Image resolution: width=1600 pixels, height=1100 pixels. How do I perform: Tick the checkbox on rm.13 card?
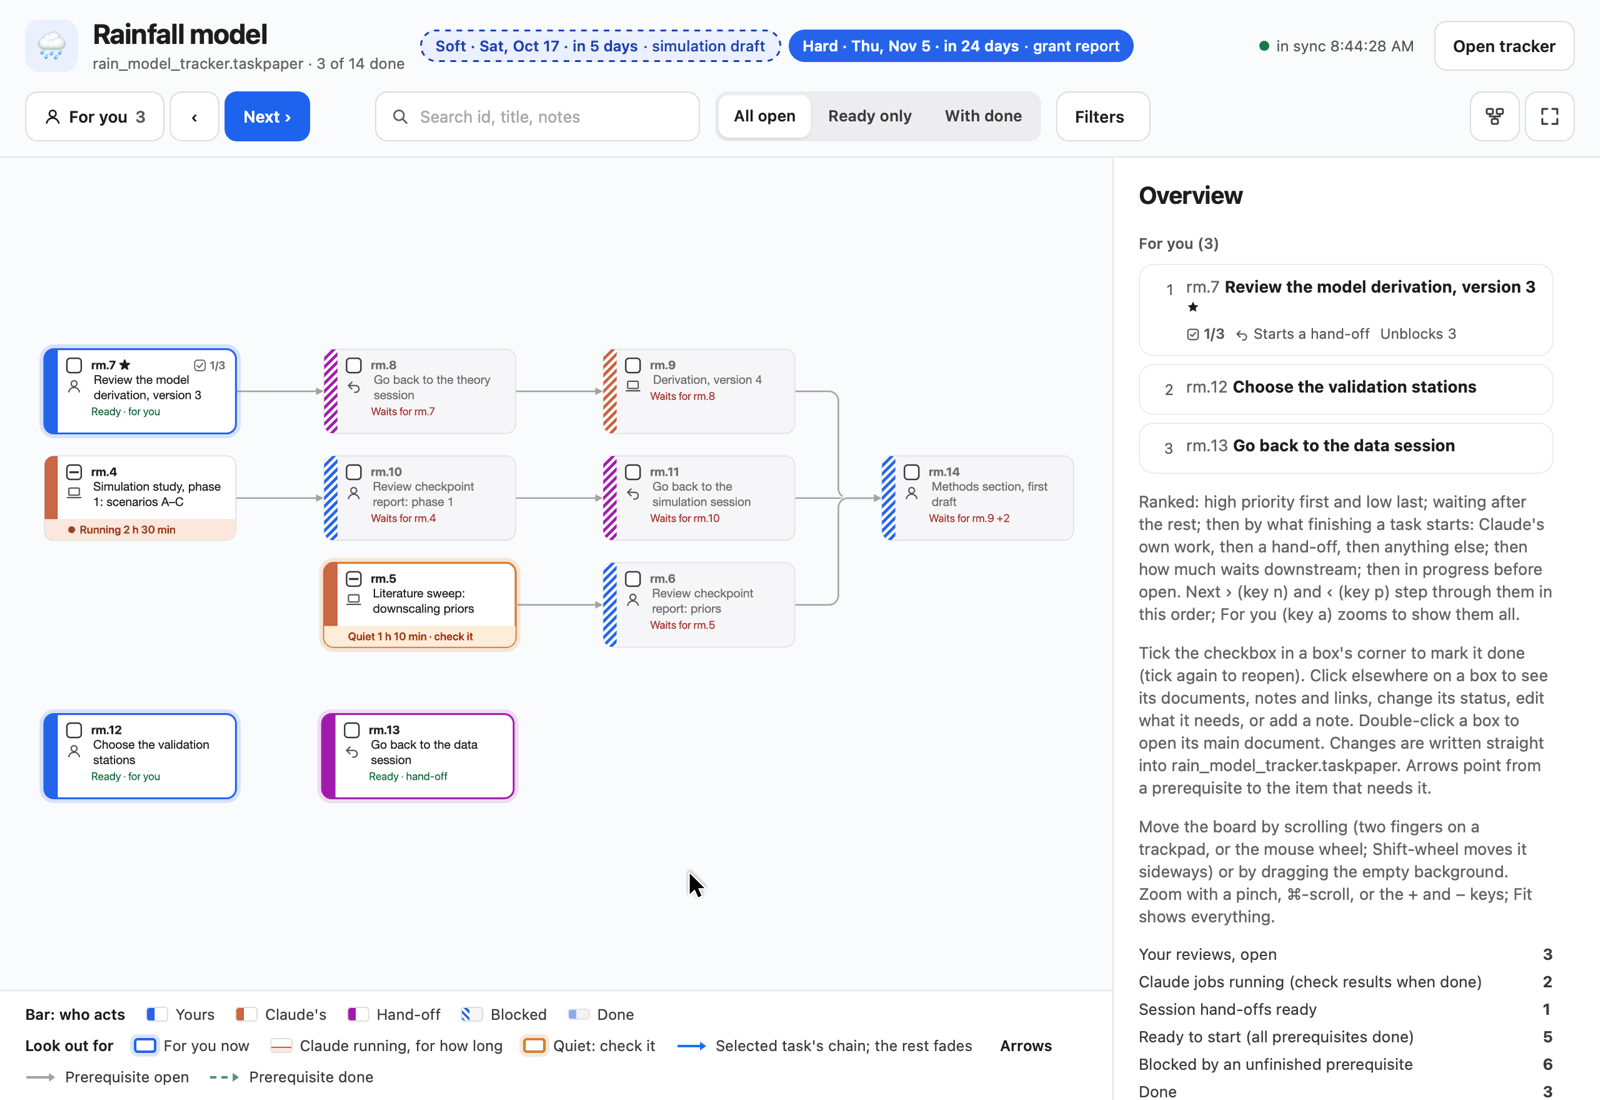click(x=352, y=730)
